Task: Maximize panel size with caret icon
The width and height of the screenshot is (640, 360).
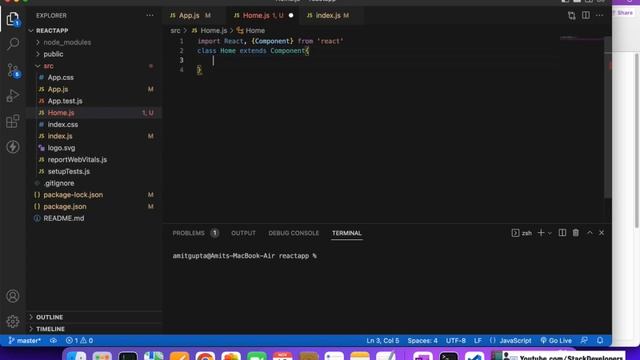Action: [590, 233]
